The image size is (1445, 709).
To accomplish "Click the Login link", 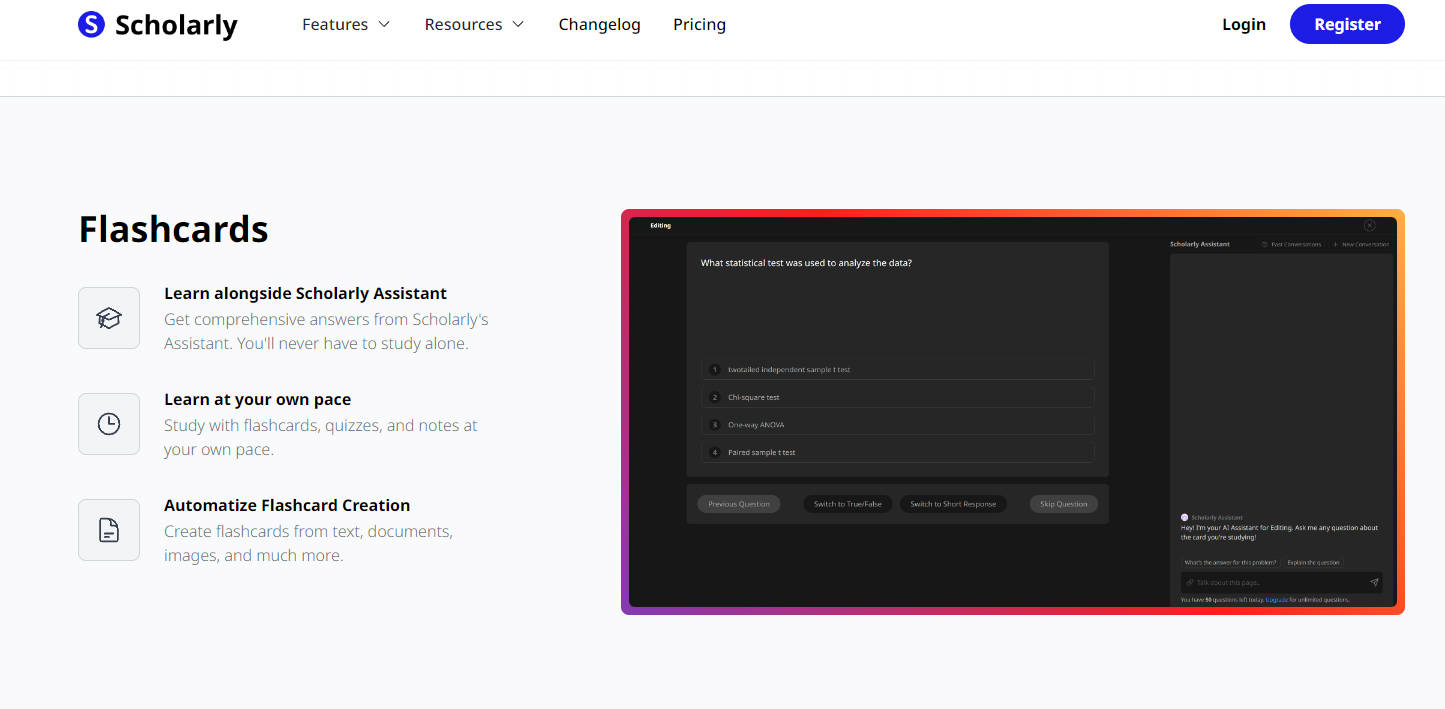I will pyautogui.click(x=1243, y=25).
